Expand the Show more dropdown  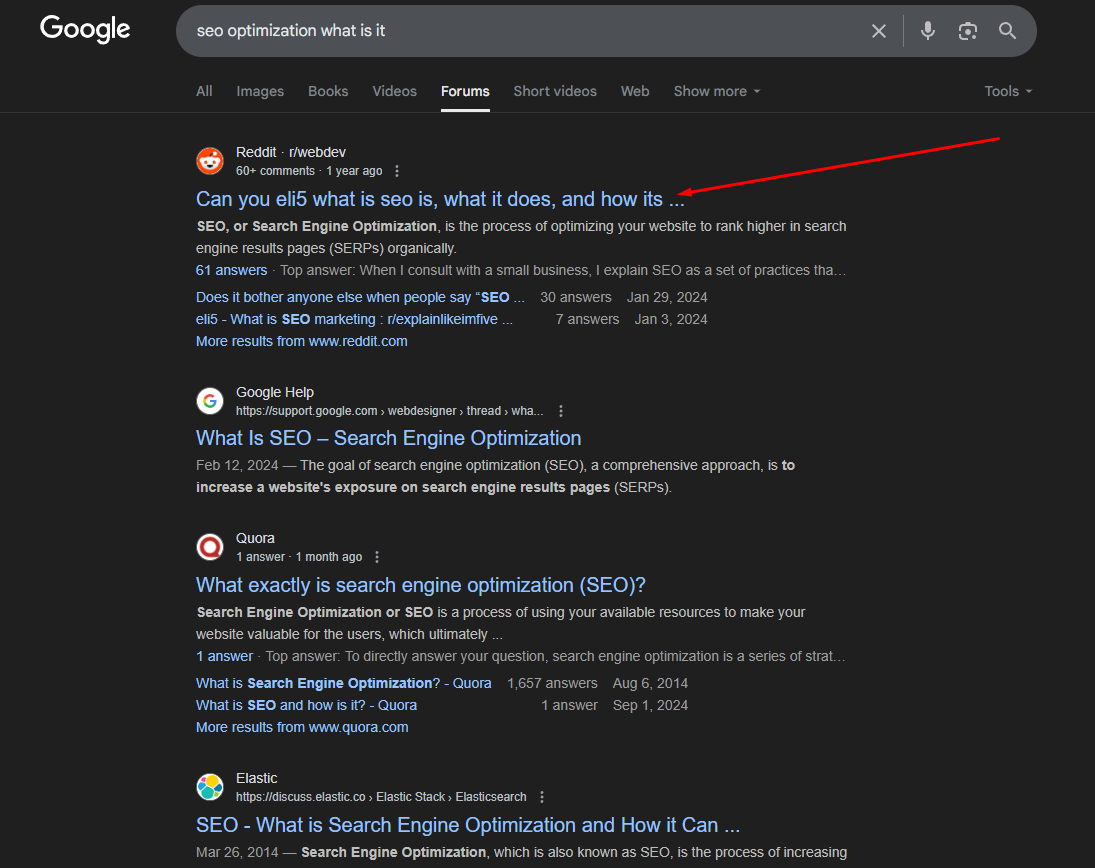716,91
